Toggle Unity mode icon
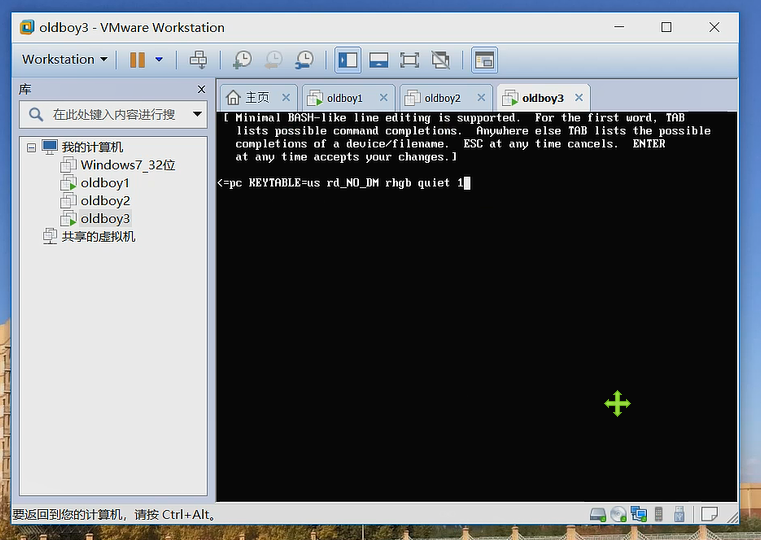Image resolution: width=761 pixels, height=540 pixels. coord(440,60)
